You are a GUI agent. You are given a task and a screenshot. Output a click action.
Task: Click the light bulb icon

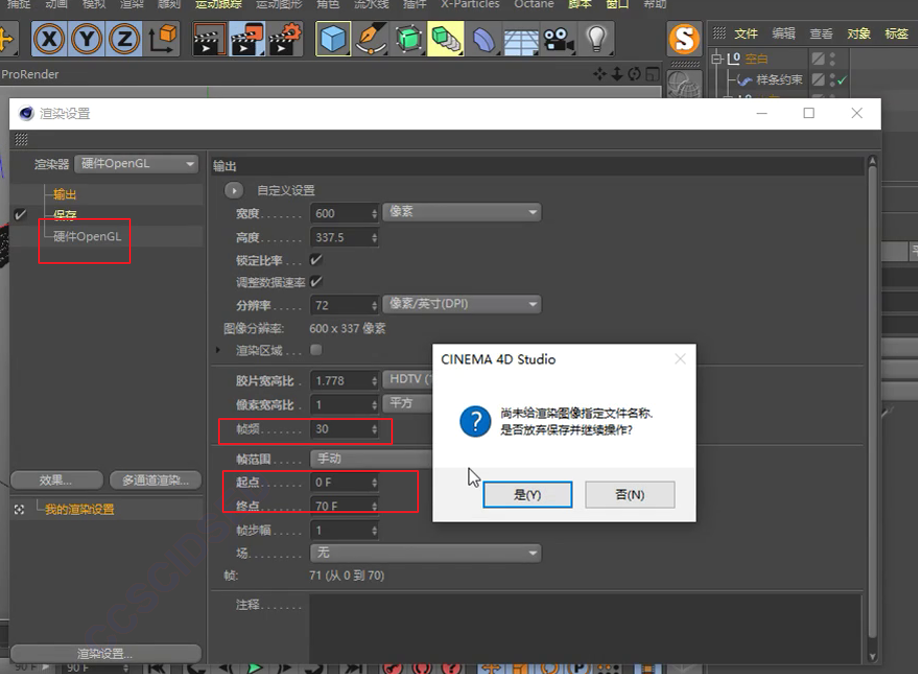596,39
